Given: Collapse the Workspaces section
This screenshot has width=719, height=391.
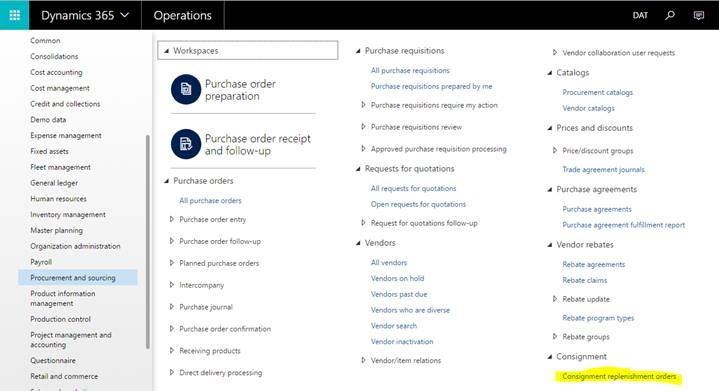Looking at the screenshot, I should pyautogui.click(x=166, y=51).
